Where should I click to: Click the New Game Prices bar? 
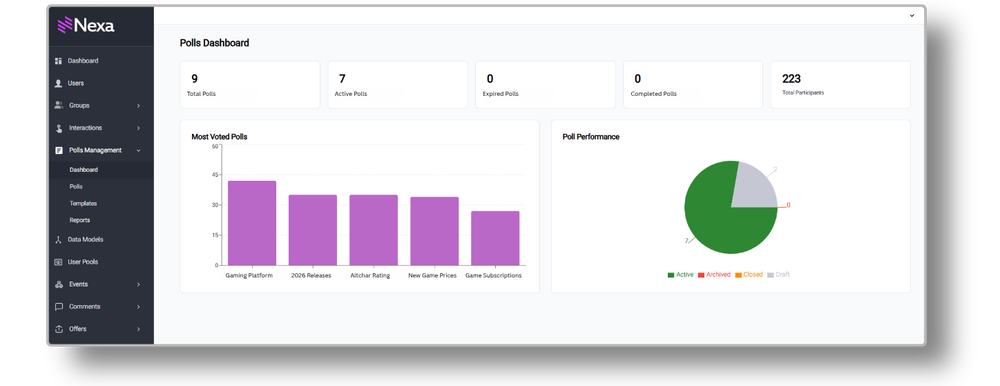(x=434, y=231)
